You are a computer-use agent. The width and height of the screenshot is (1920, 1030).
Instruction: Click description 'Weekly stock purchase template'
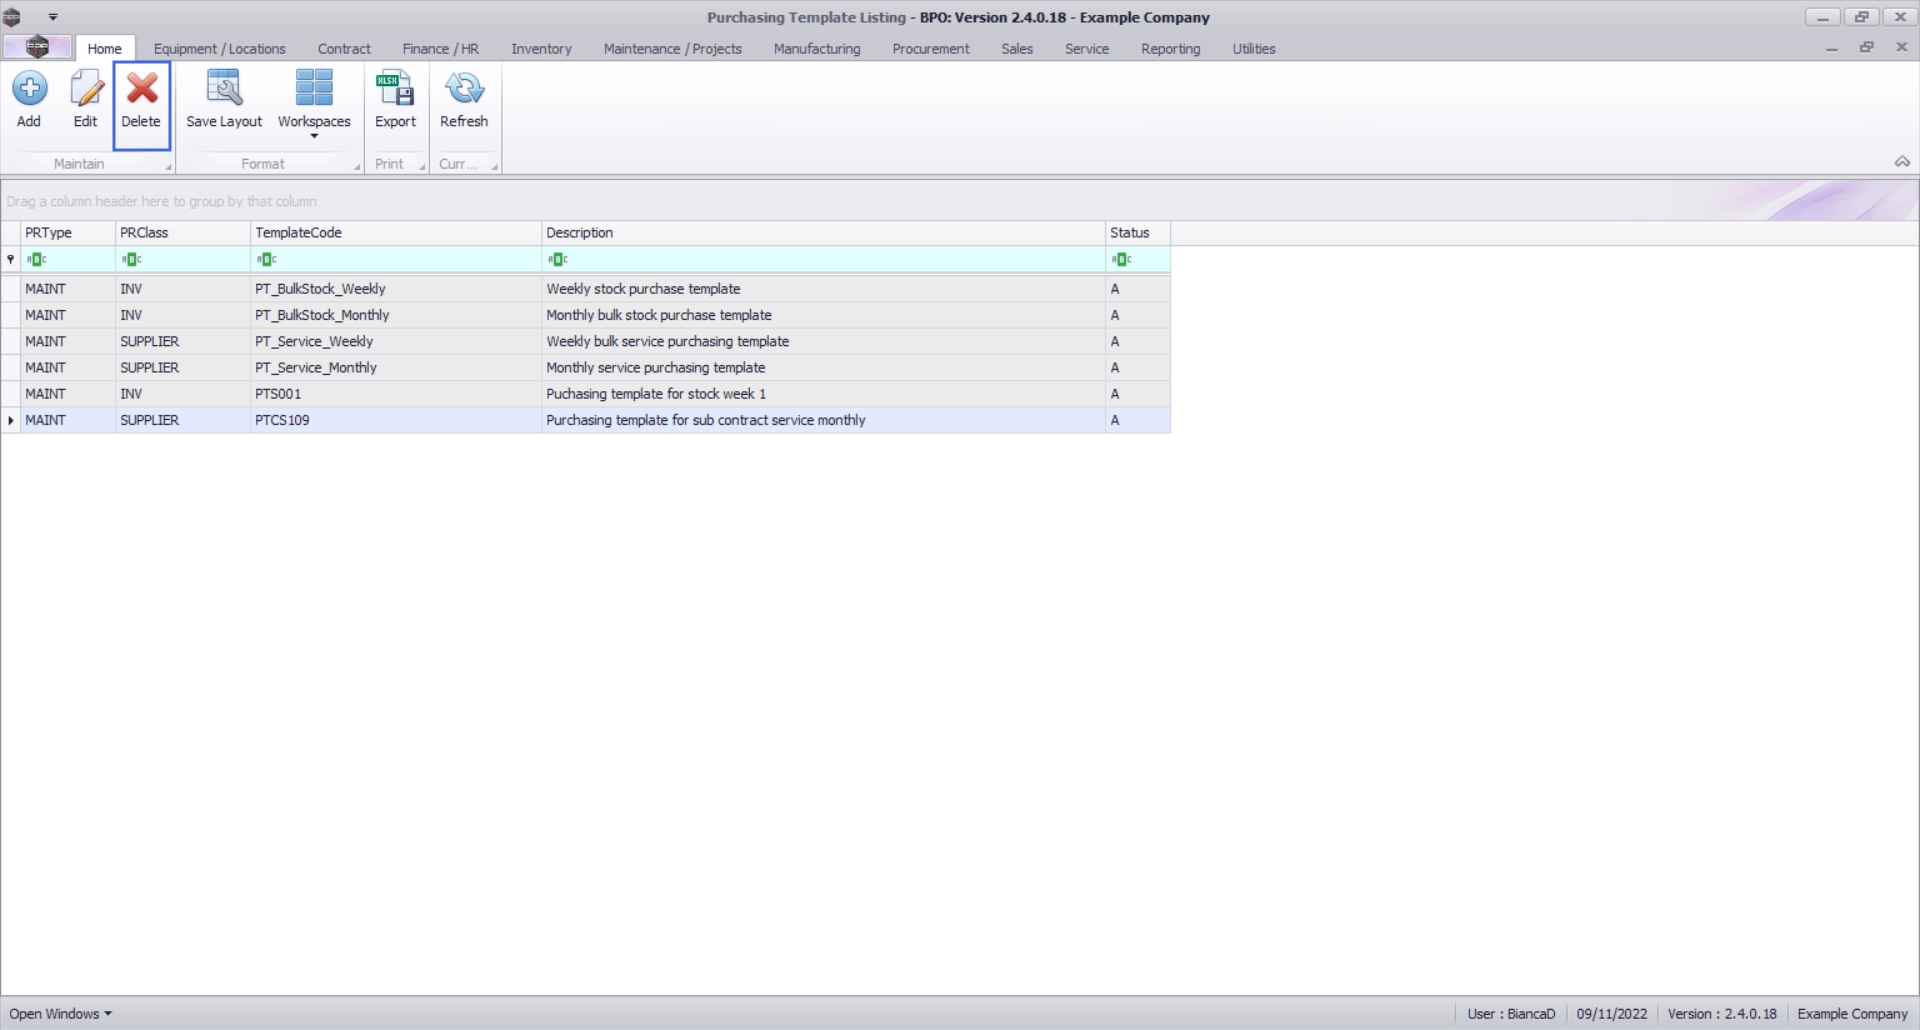[x=643, y=289]
